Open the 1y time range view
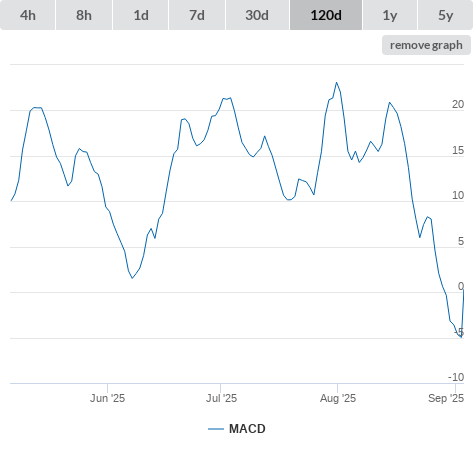The height and width of the screenshot is (455, 474). point(390,15)
